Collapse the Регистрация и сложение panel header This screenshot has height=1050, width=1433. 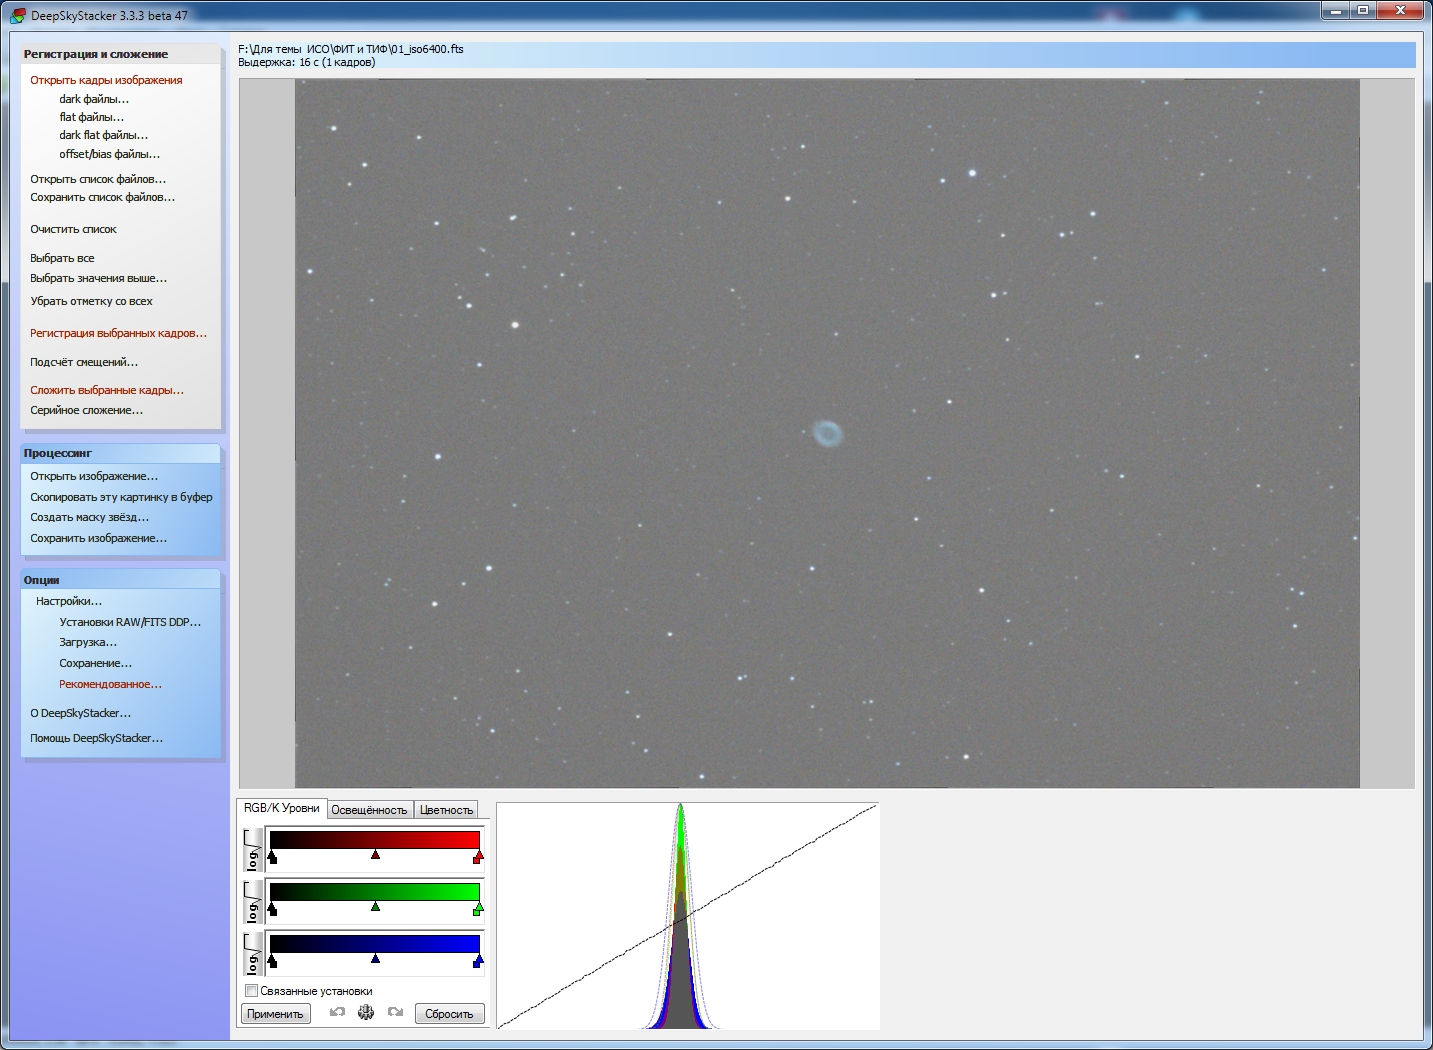120,54
